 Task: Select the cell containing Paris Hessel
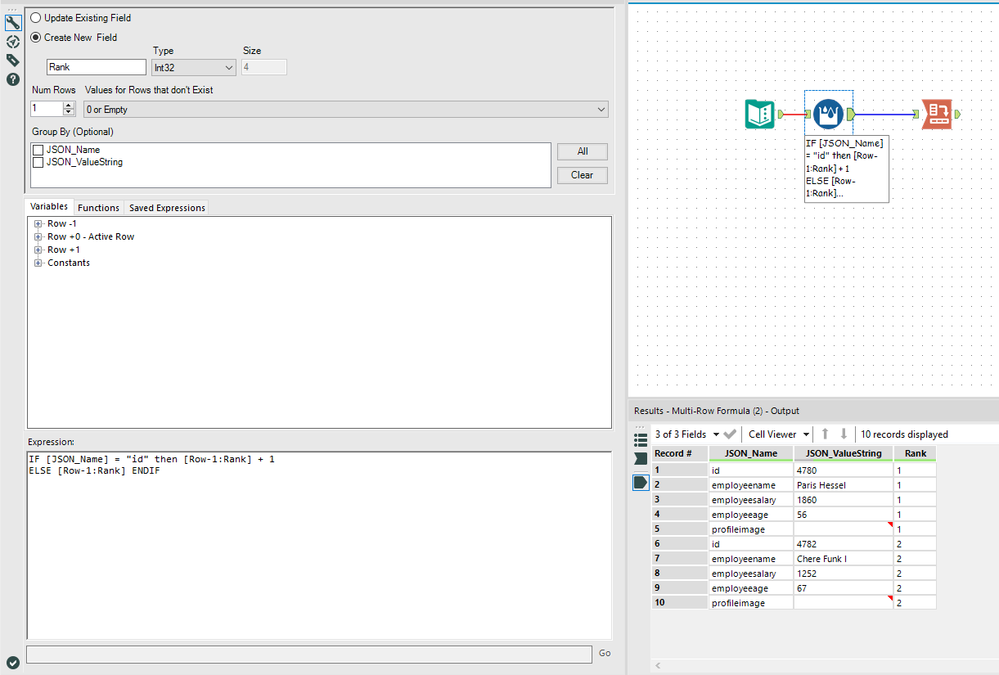coord(844,485)
